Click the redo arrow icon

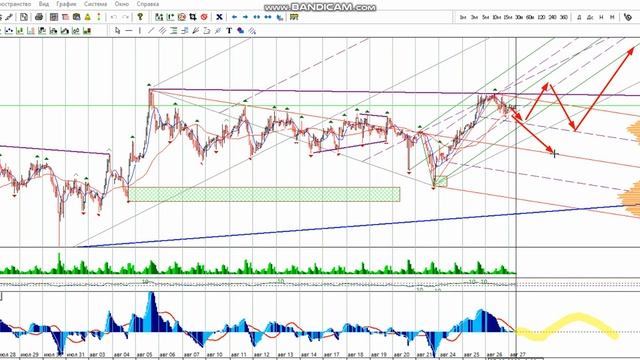[126, 17]
